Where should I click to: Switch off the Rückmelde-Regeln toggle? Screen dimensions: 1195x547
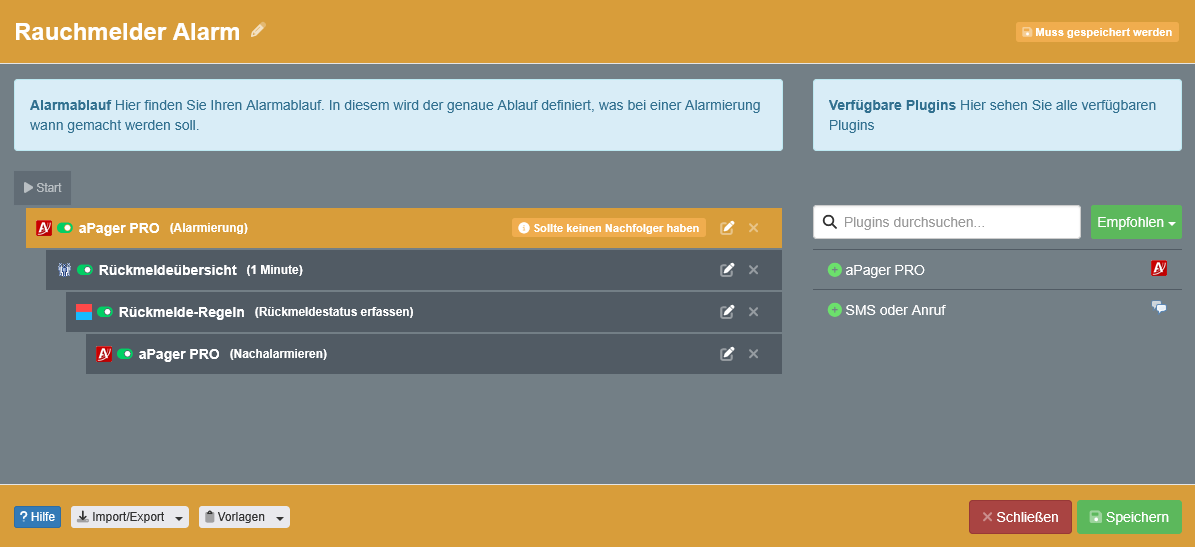point(105,312)
